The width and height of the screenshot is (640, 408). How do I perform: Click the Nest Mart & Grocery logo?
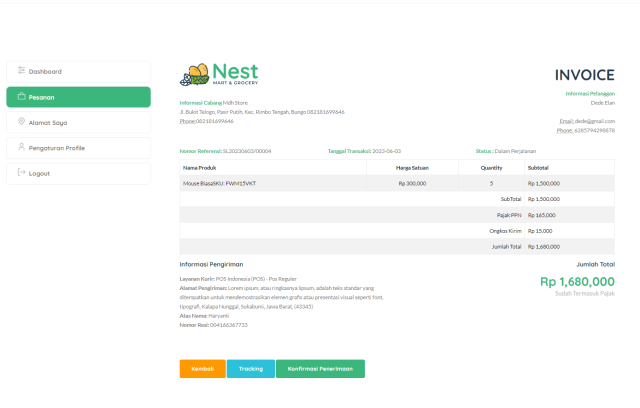click(219, 75)
